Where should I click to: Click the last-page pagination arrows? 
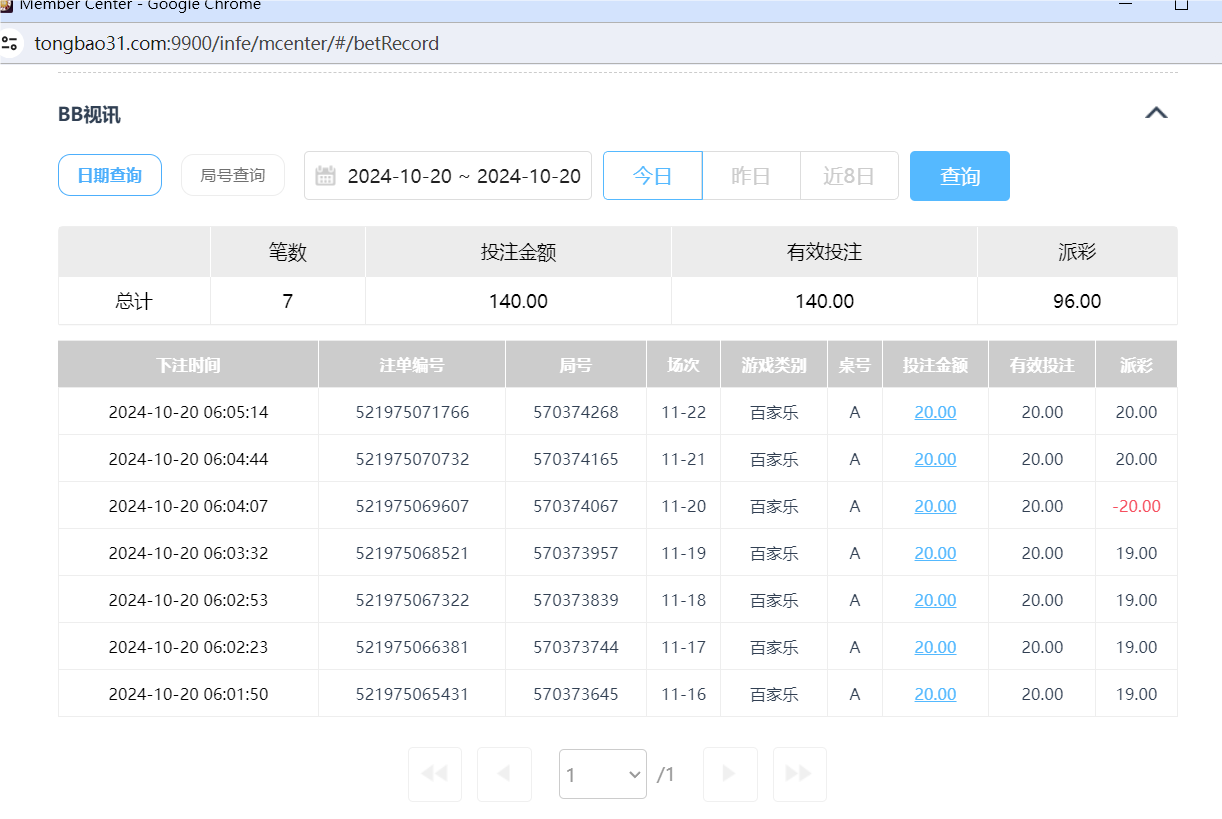pos(799,774)
